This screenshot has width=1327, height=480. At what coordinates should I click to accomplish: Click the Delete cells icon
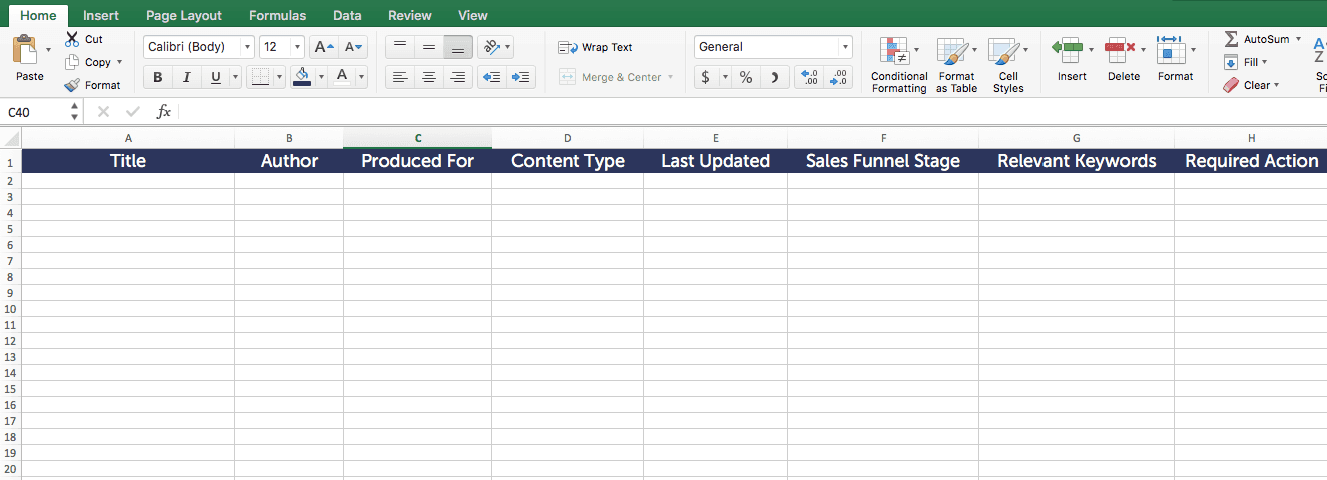click(x=1120, y=49)
